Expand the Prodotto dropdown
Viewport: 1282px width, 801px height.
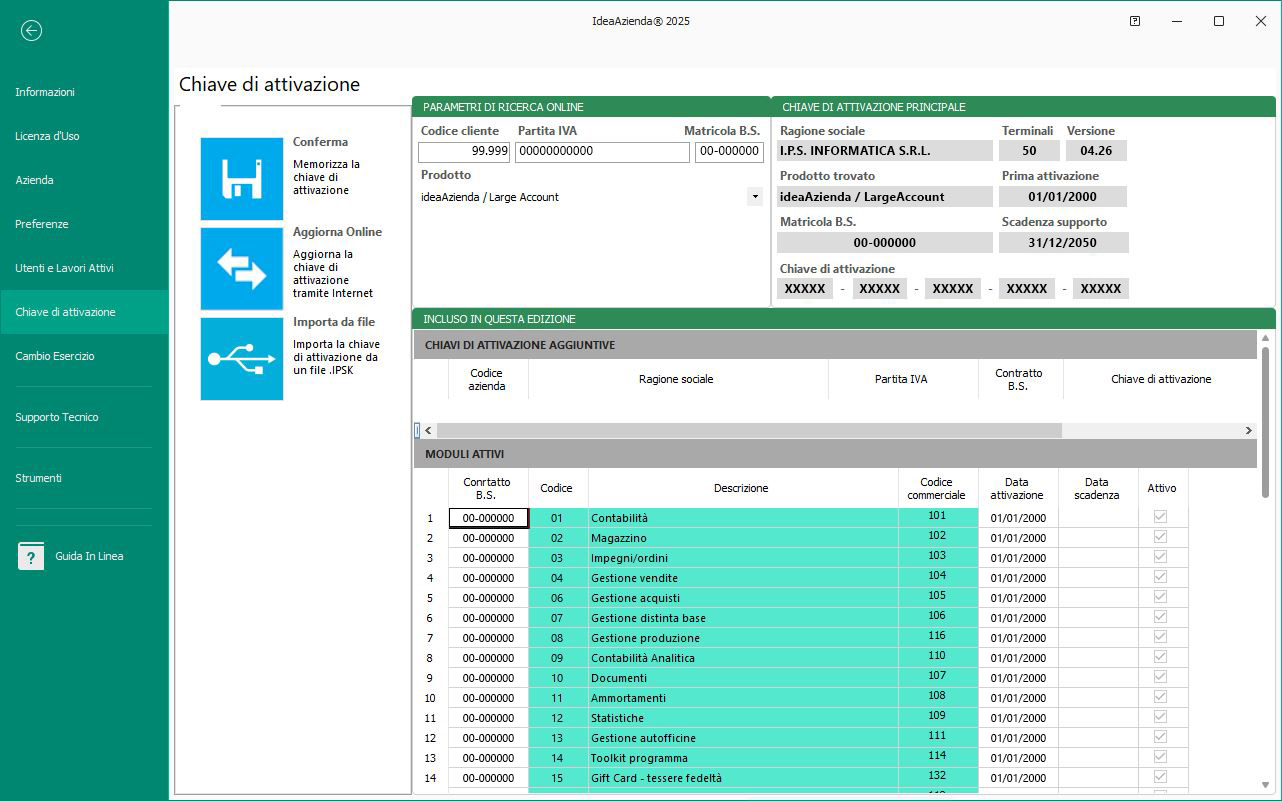[755, 197]
